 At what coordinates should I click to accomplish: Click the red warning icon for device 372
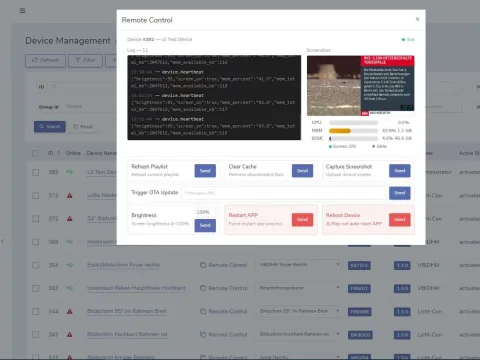(x=69, y=219)
